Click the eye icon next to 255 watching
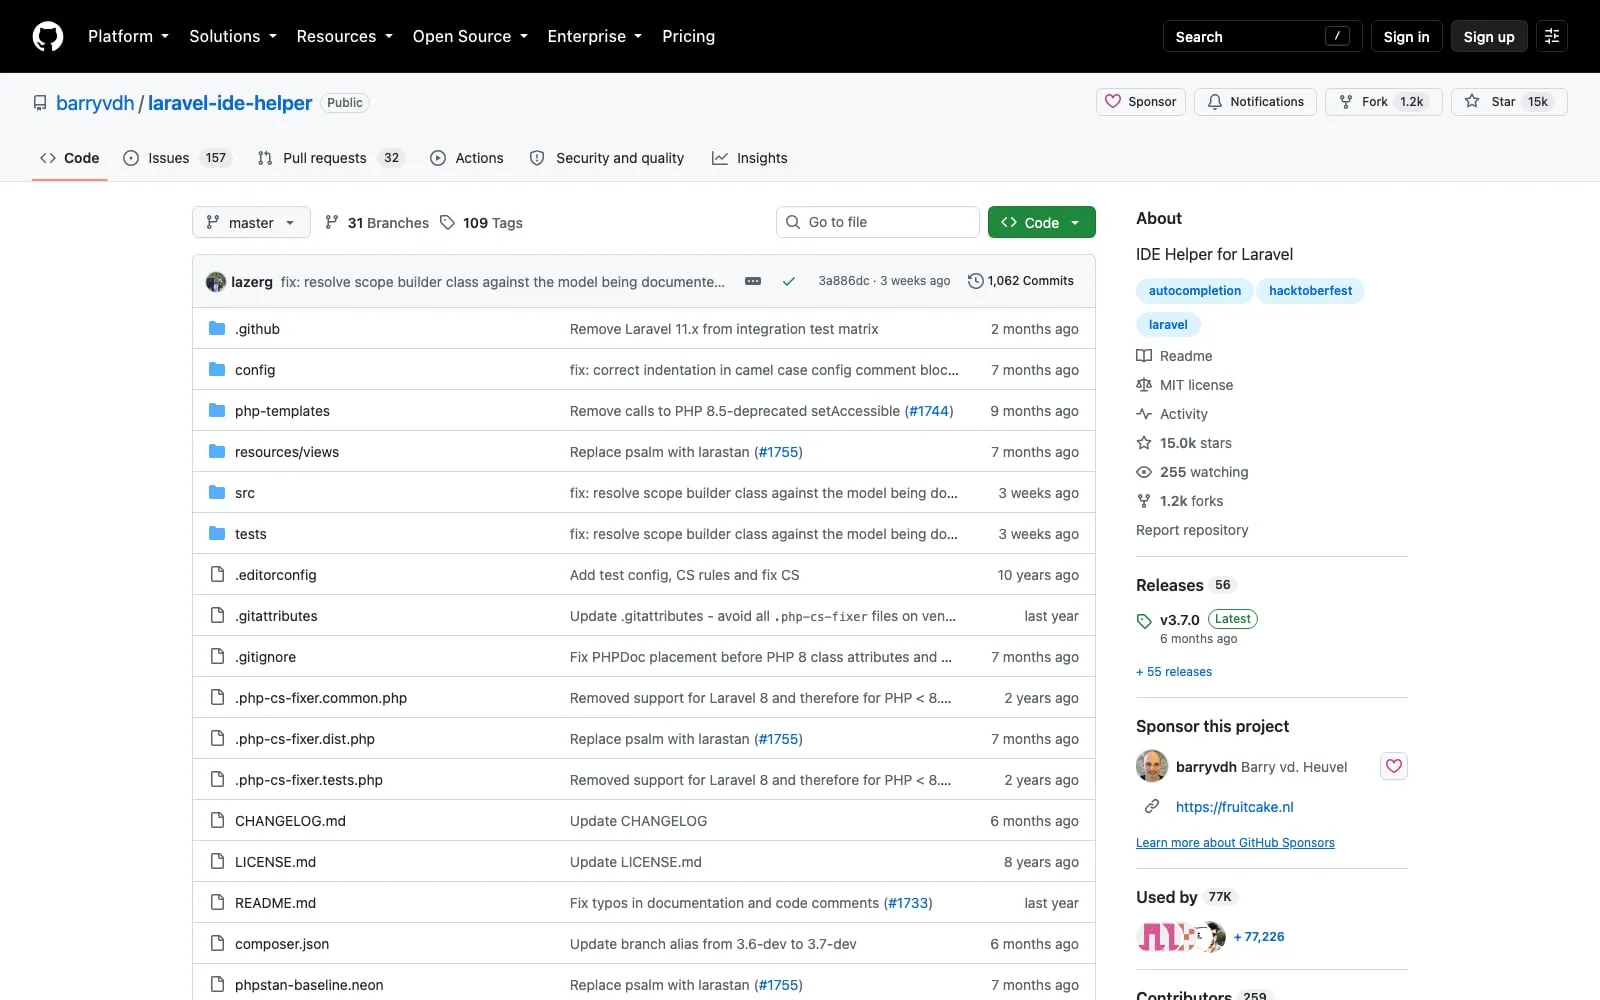This screenshot has height=1000, width=1600. point(1144,472)
